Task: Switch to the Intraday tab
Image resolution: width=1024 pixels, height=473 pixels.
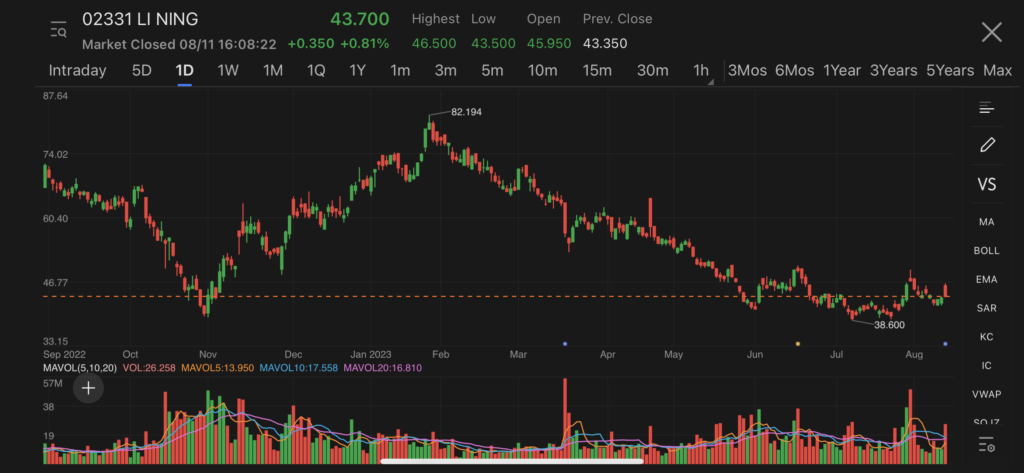Action: point(77,71)
